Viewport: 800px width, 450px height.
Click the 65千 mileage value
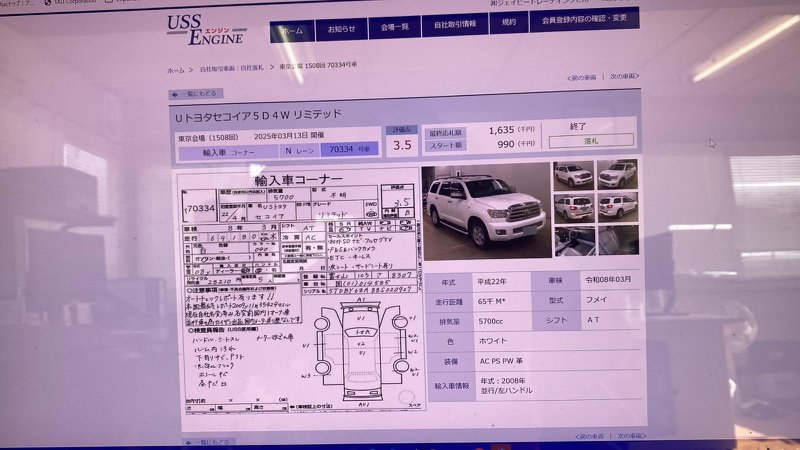click(x=491, y=302)
